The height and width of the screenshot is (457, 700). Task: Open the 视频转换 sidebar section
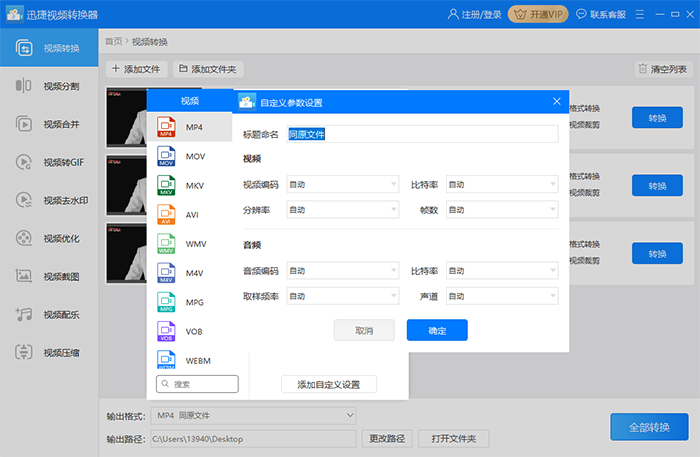click(49, 48)
